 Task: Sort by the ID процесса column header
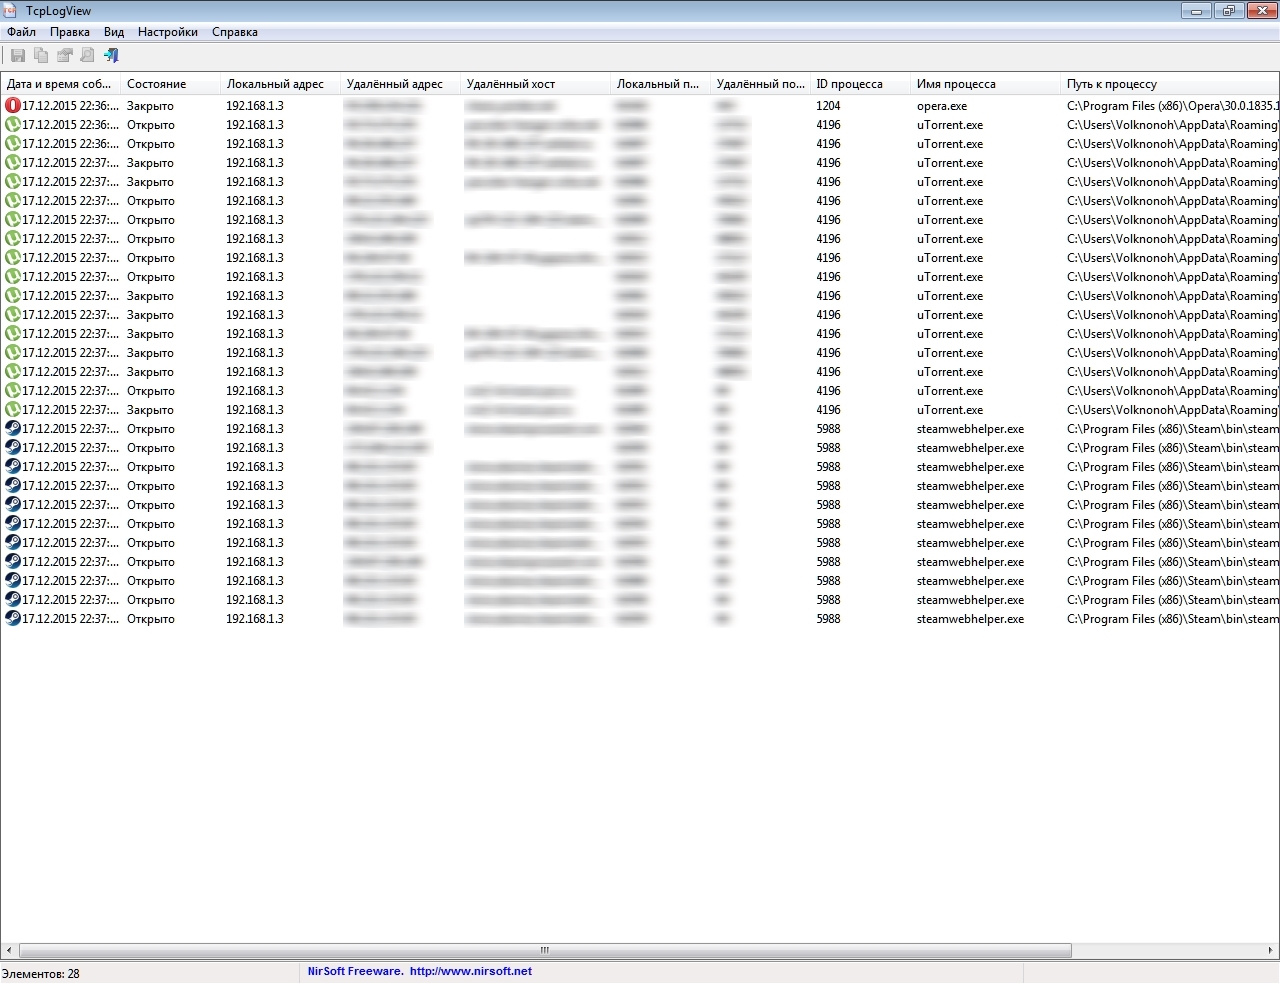(860, 84)
